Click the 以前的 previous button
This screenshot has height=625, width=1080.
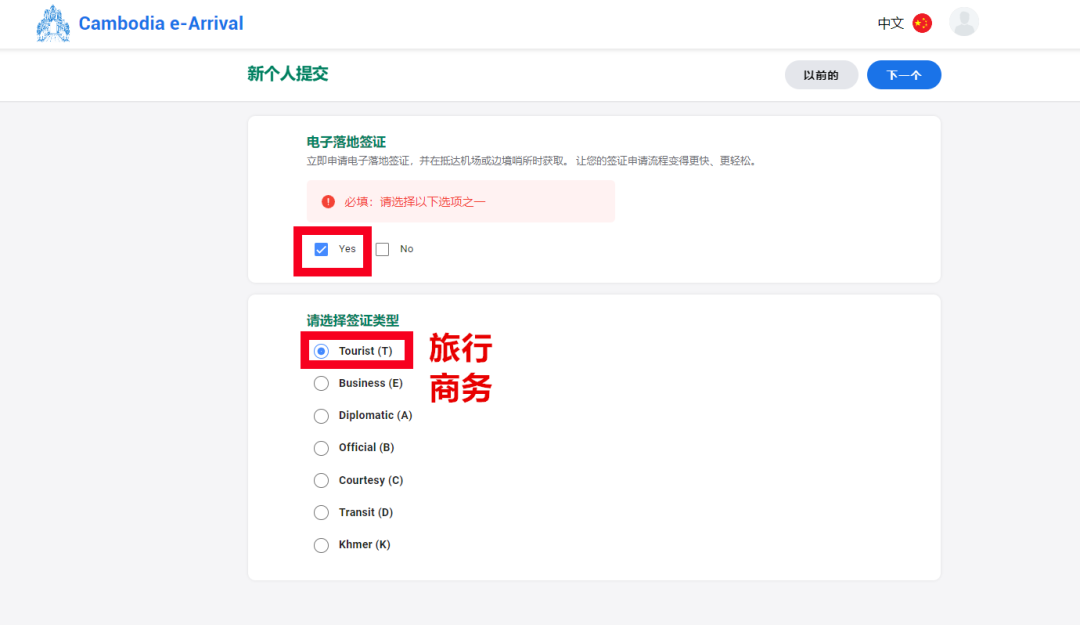(x=821, y=75)
